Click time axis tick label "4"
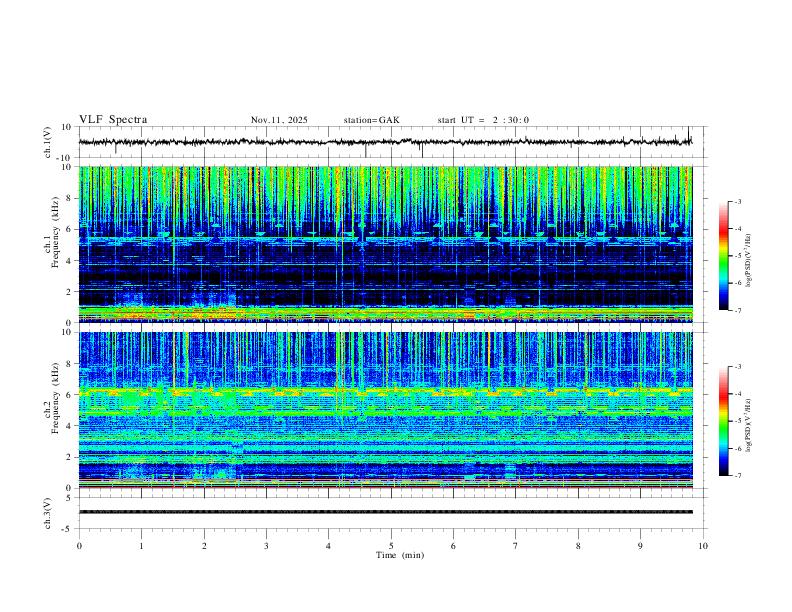 [328, 546]
